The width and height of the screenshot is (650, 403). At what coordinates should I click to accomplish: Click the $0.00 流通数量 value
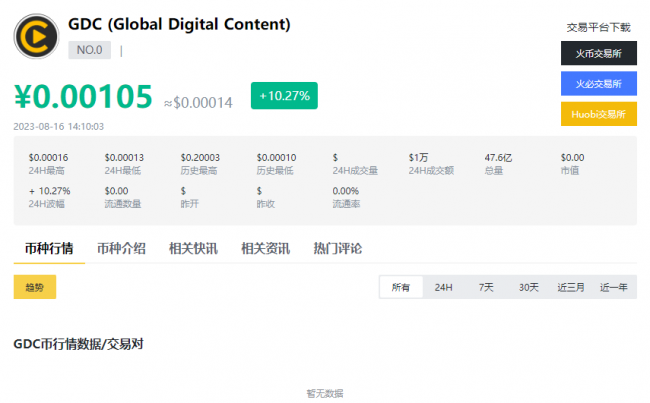[116, 191]
